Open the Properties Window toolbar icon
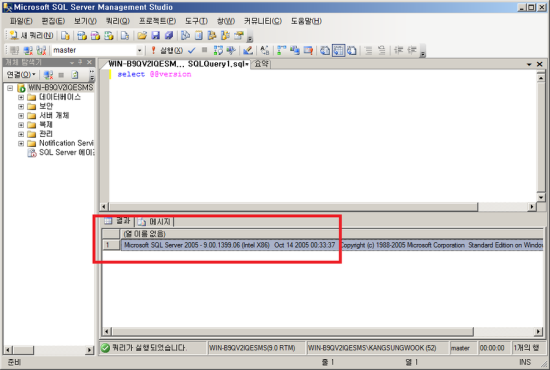Screen dimensions: 550x370 point(239,35)
